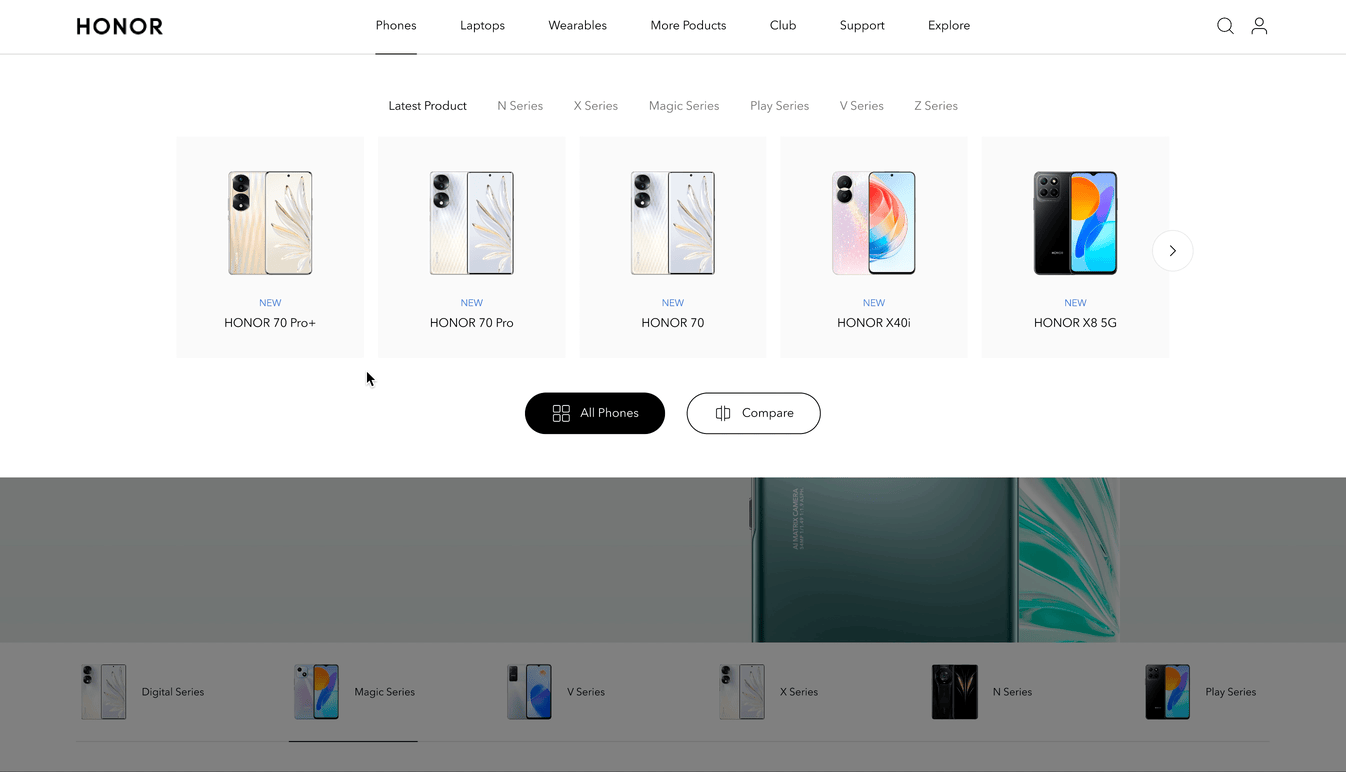Select the Magic Series phone thumbnail

pyautogui.click(x=316, y=692)
